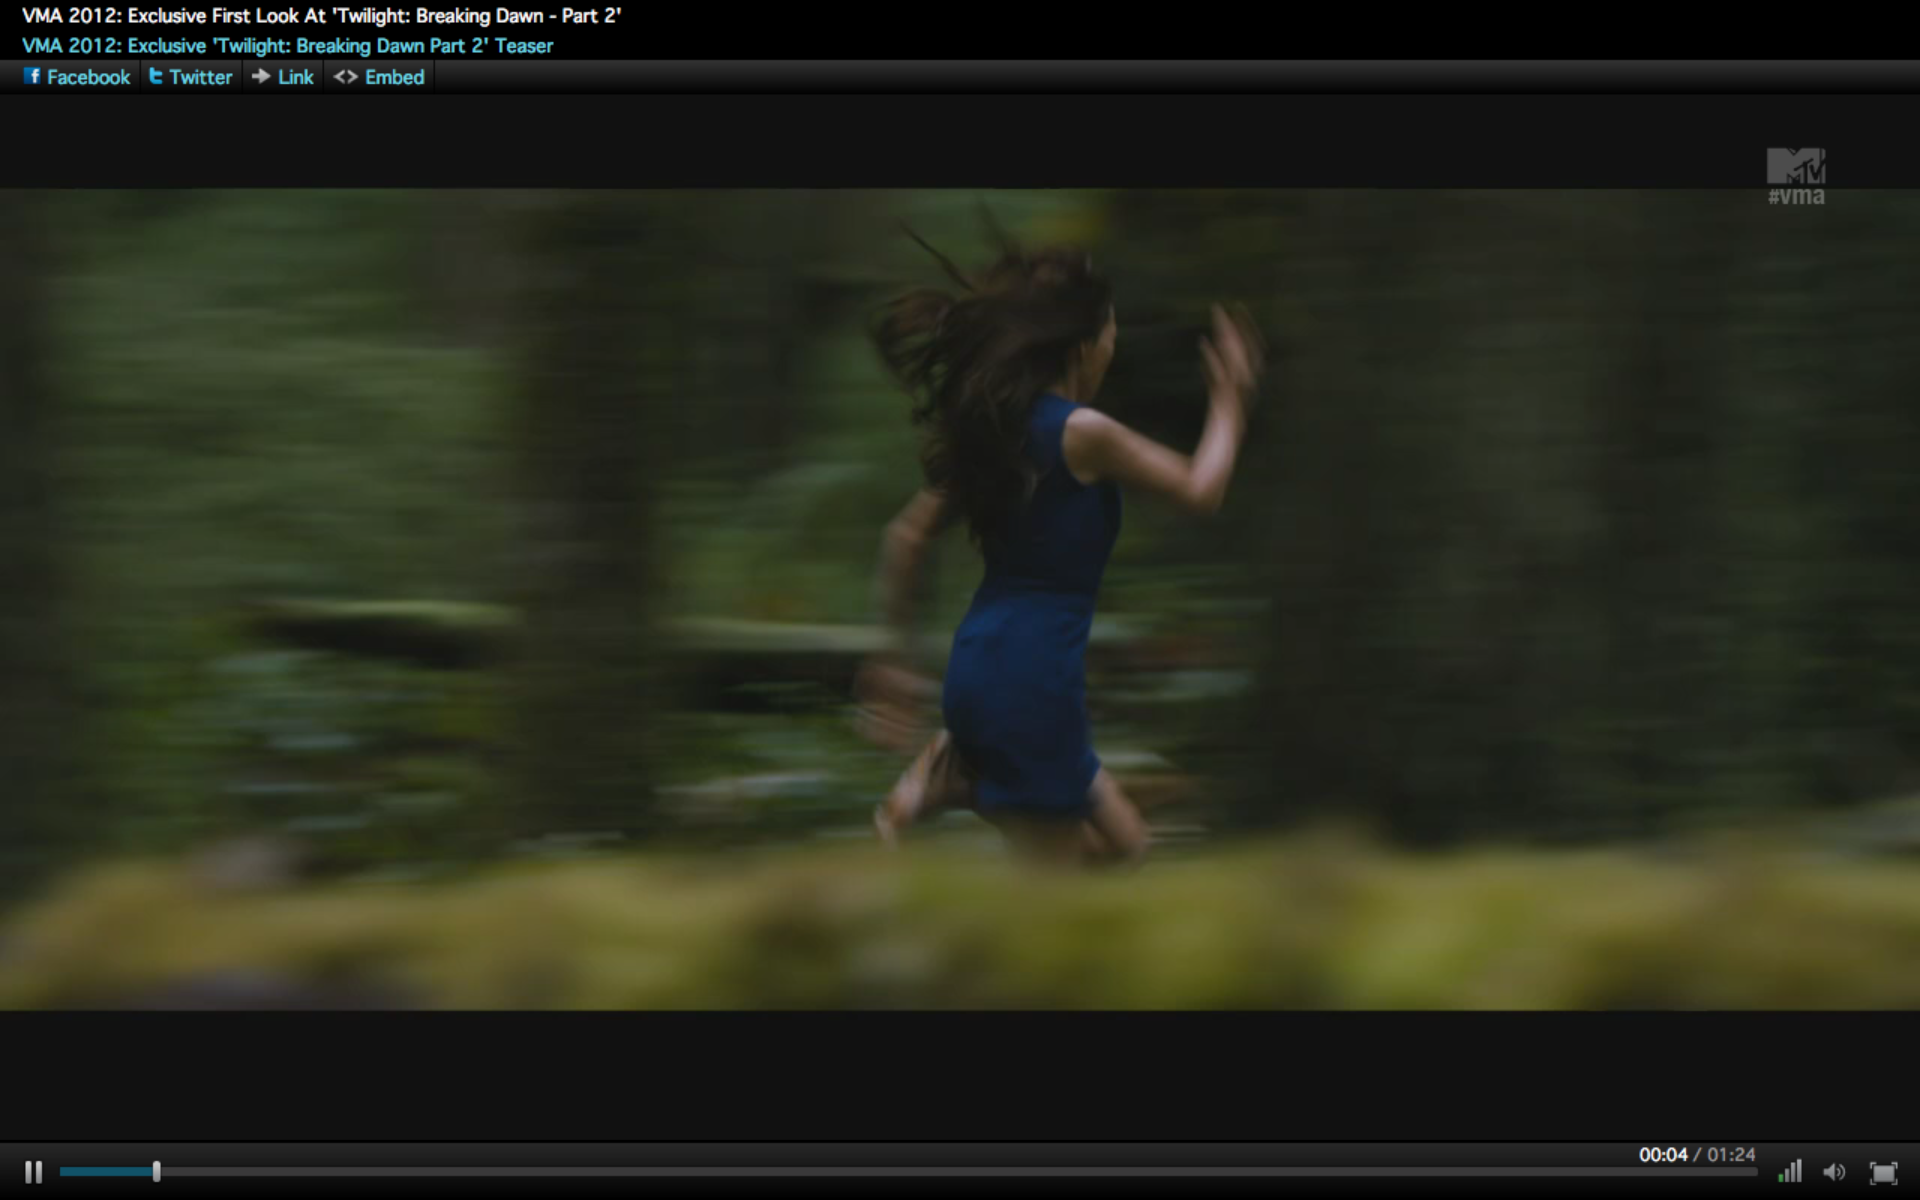This screenshot has width=1920, height=1200.
Task: Click the progress bar scrubber handle
Action: click(x=157, y=1171)
